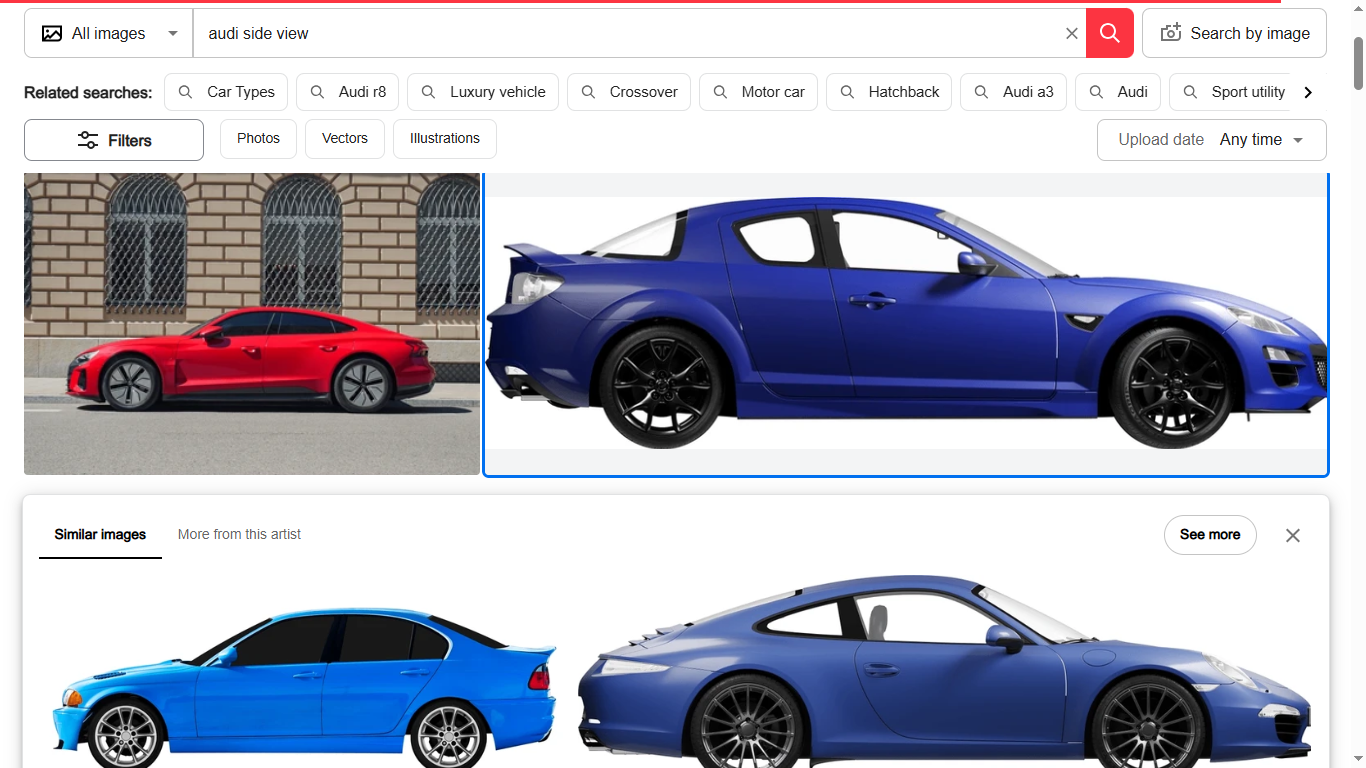Select the Audi r8 related search
The image size is (1366, 768).
(x=348, y=92)
